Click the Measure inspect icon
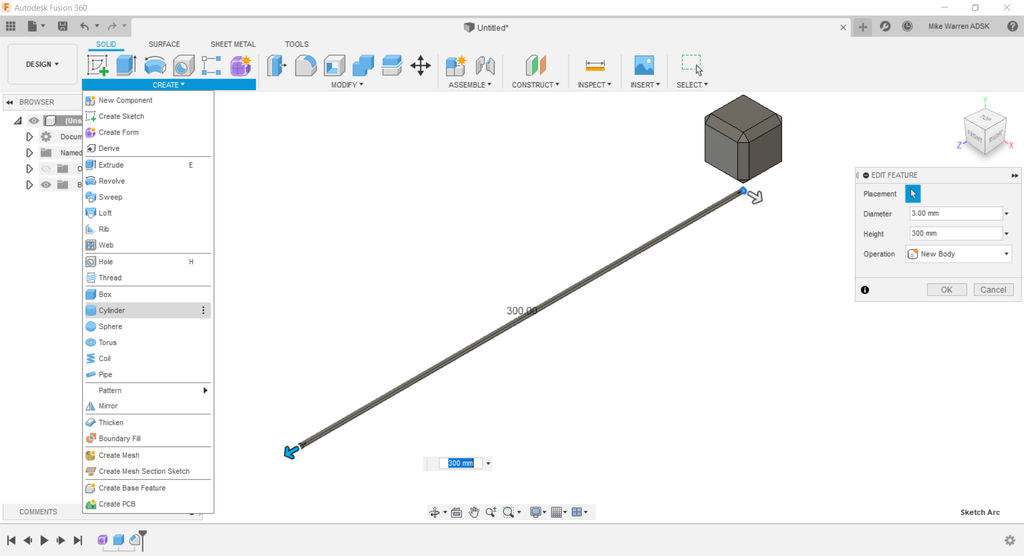This screenshot has width=1024, height=556. pos(595,65)
